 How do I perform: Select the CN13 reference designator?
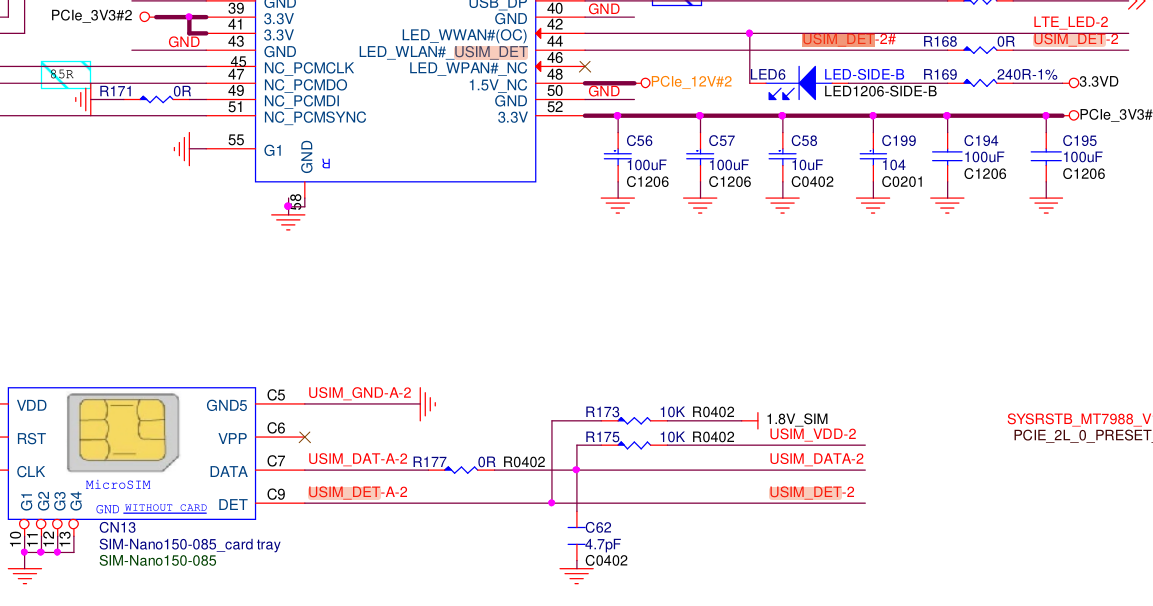(117, 527)
